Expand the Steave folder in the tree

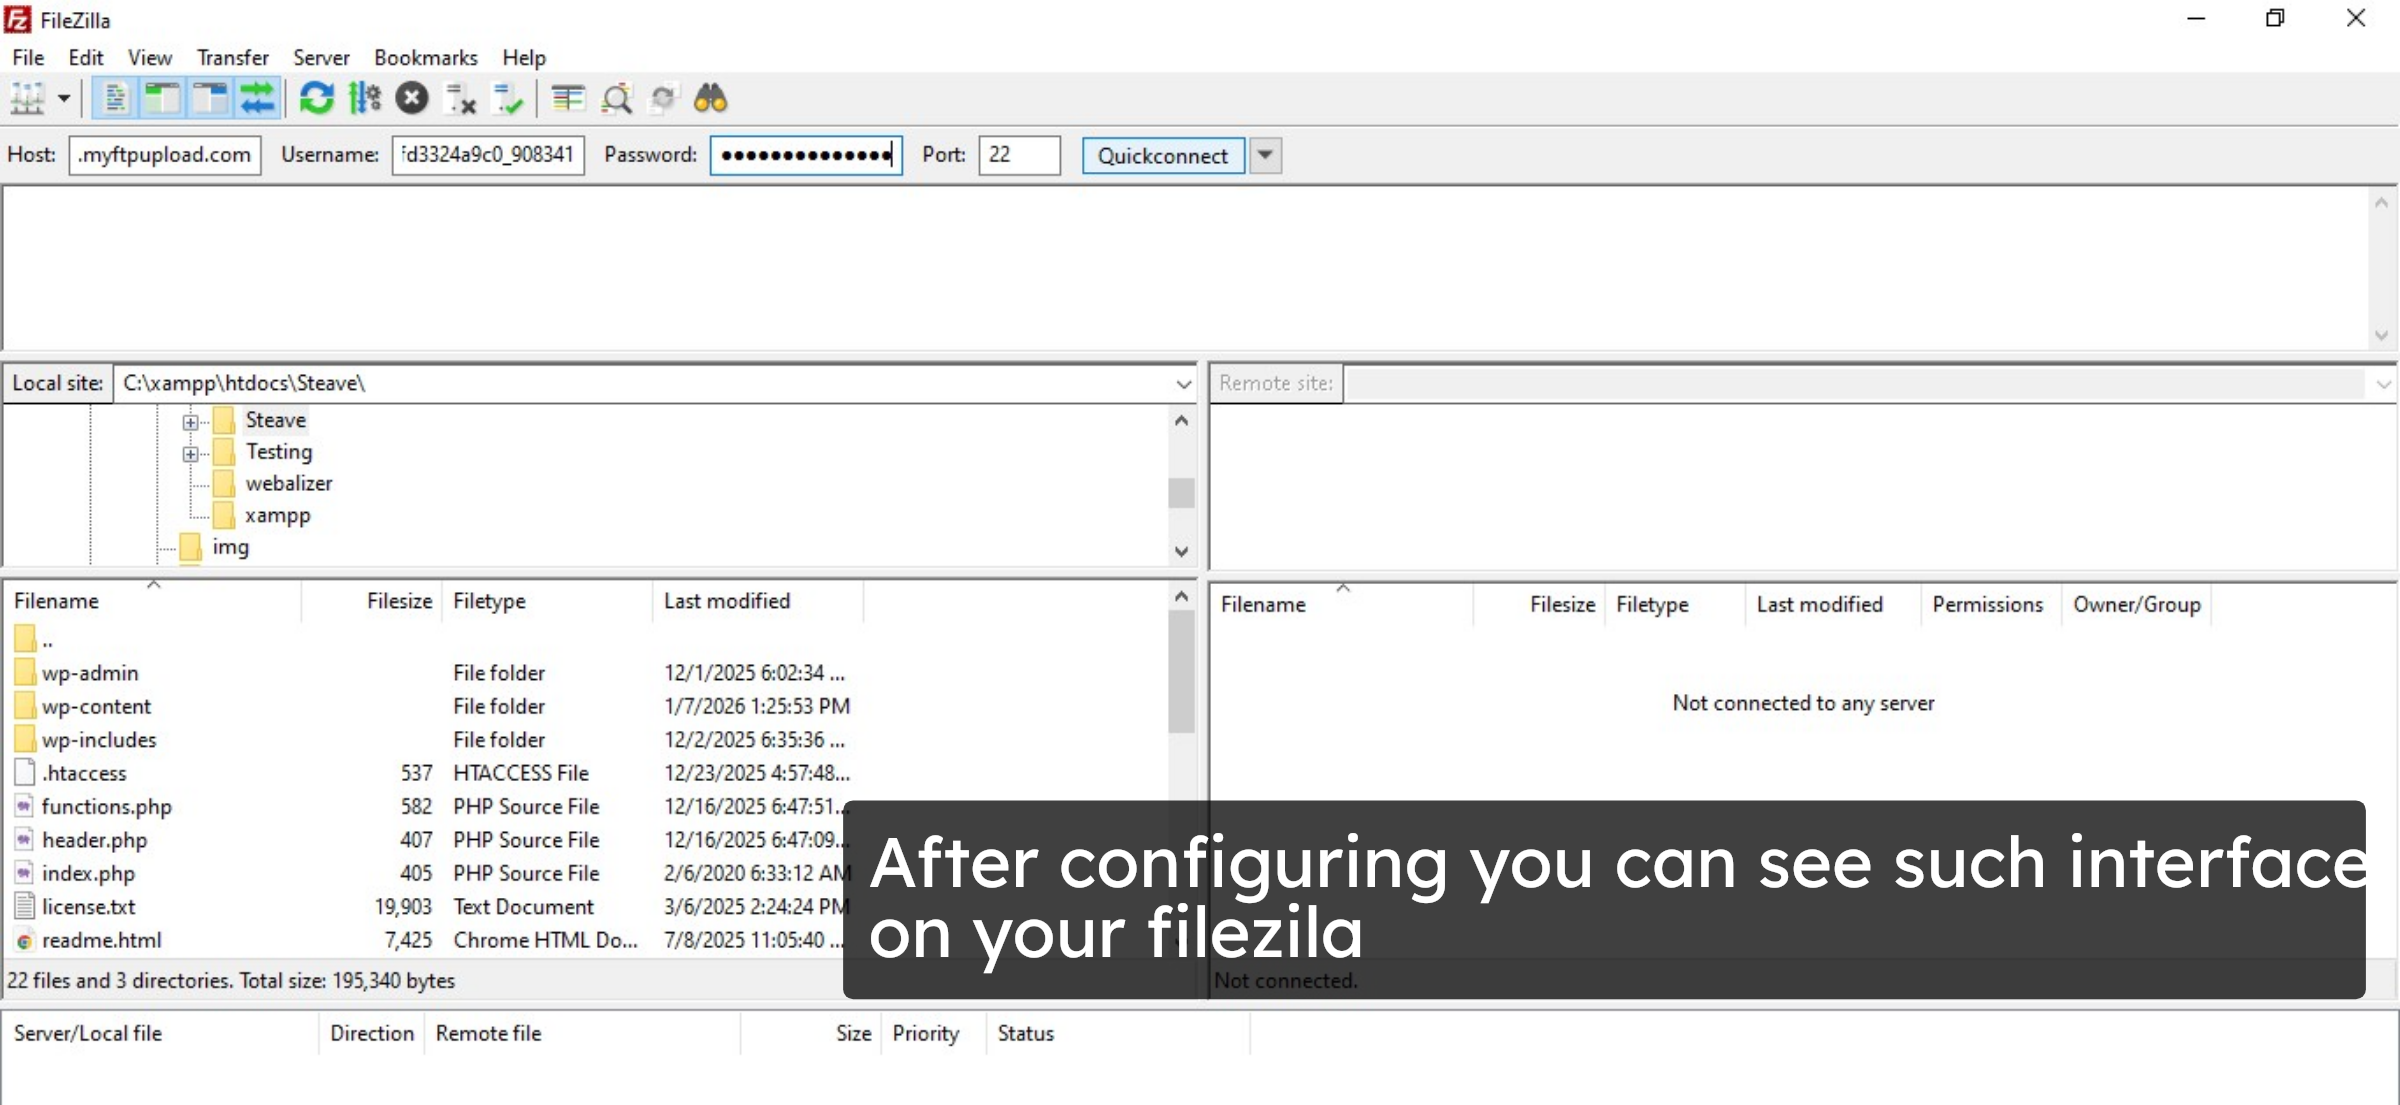(x=191, y=420)
